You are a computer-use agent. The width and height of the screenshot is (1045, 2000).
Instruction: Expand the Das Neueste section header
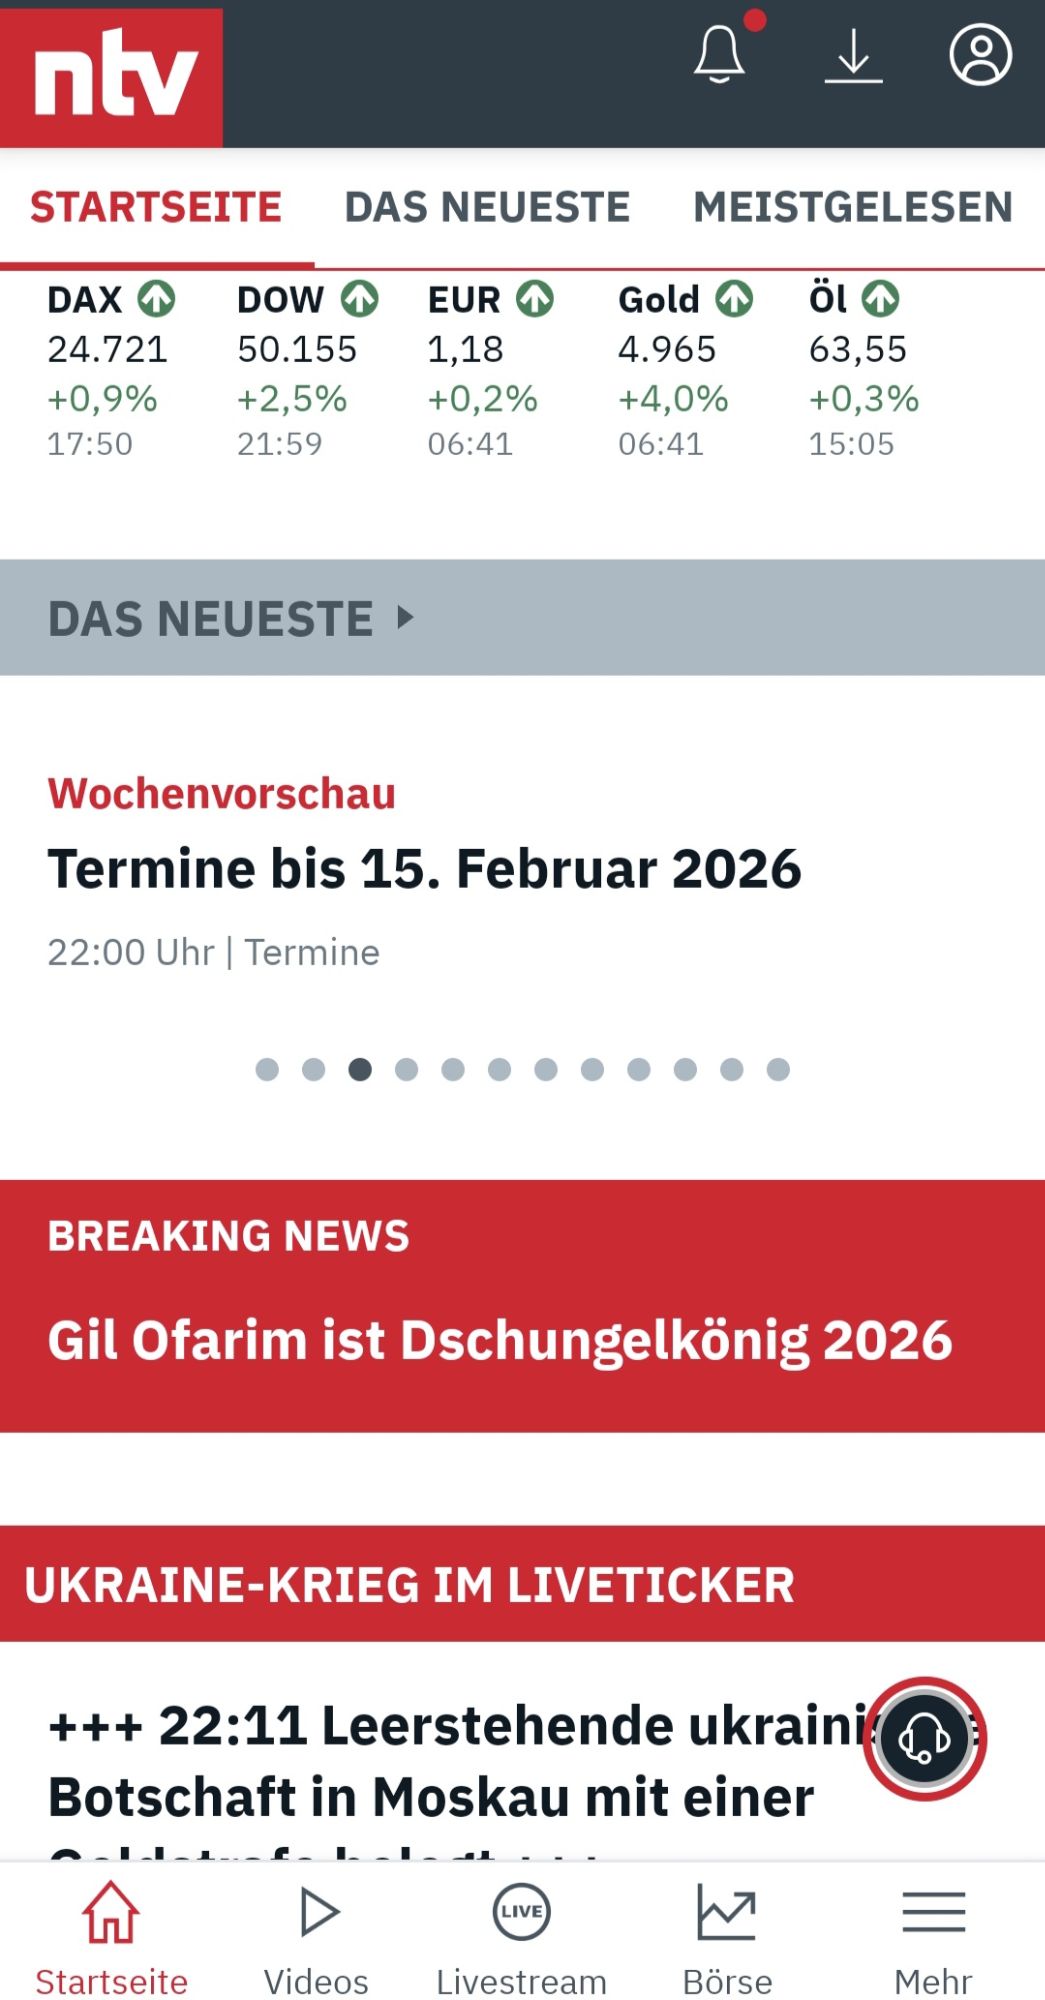(231, 618)
